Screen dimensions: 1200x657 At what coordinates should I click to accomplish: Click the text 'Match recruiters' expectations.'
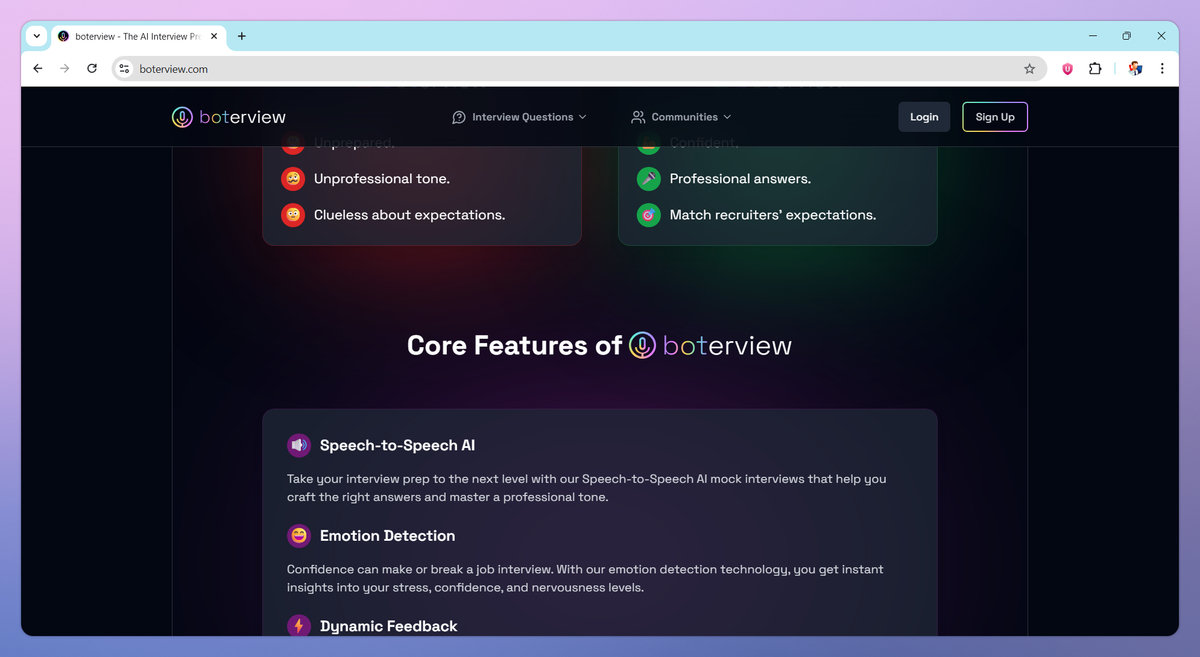click(x=773, y=215)
